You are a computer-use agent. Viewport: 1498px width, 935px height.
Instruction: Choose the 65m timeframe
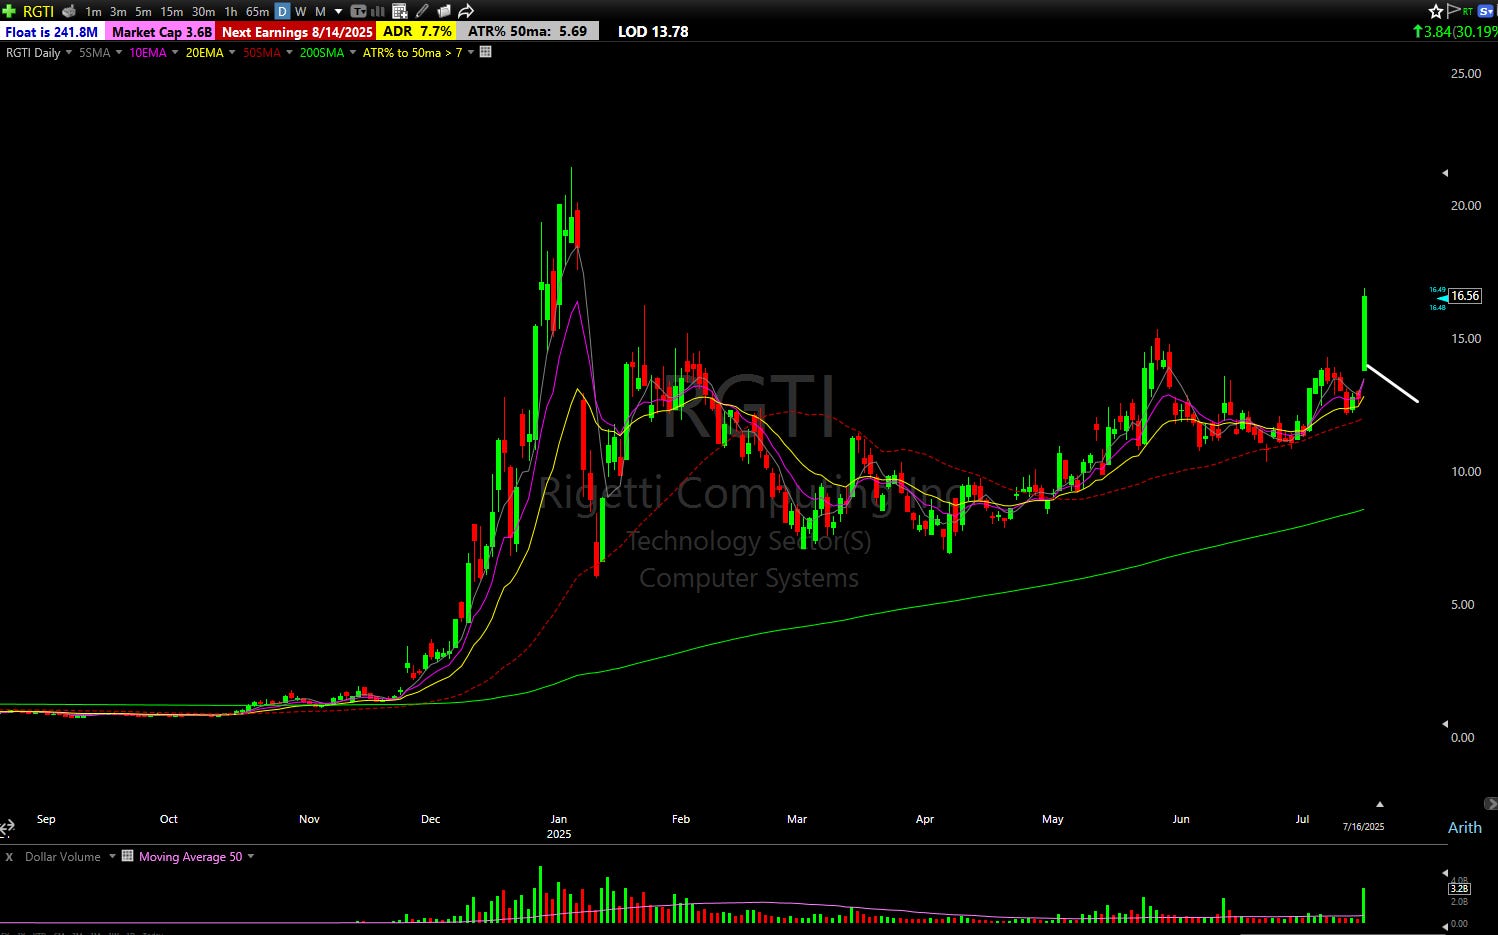pos(257,11)
